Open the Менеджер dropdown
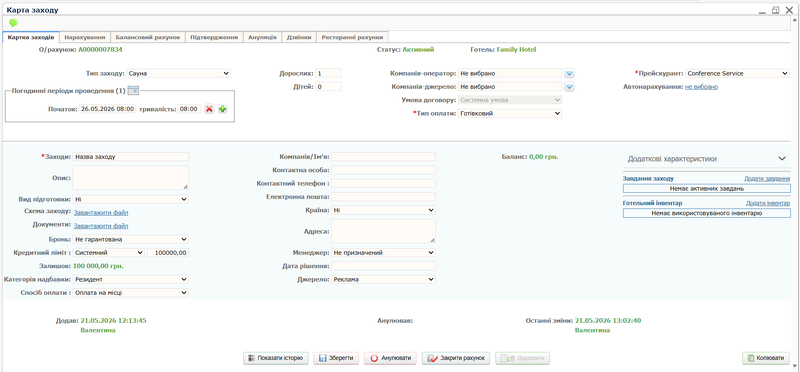The height and width of the screenshot is (372, 800). (x=383, y=252)
